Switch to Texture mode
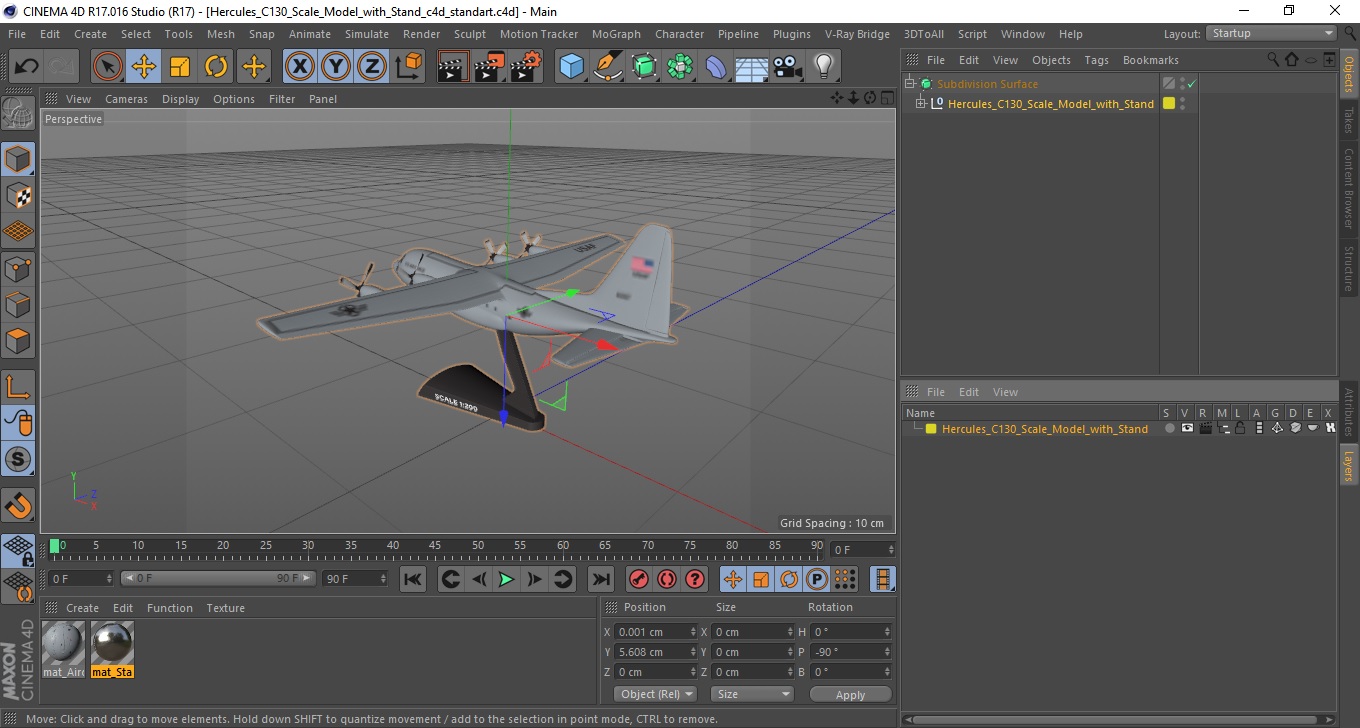This screenshot has width=1360, height=728. click(x=18, y=195)
